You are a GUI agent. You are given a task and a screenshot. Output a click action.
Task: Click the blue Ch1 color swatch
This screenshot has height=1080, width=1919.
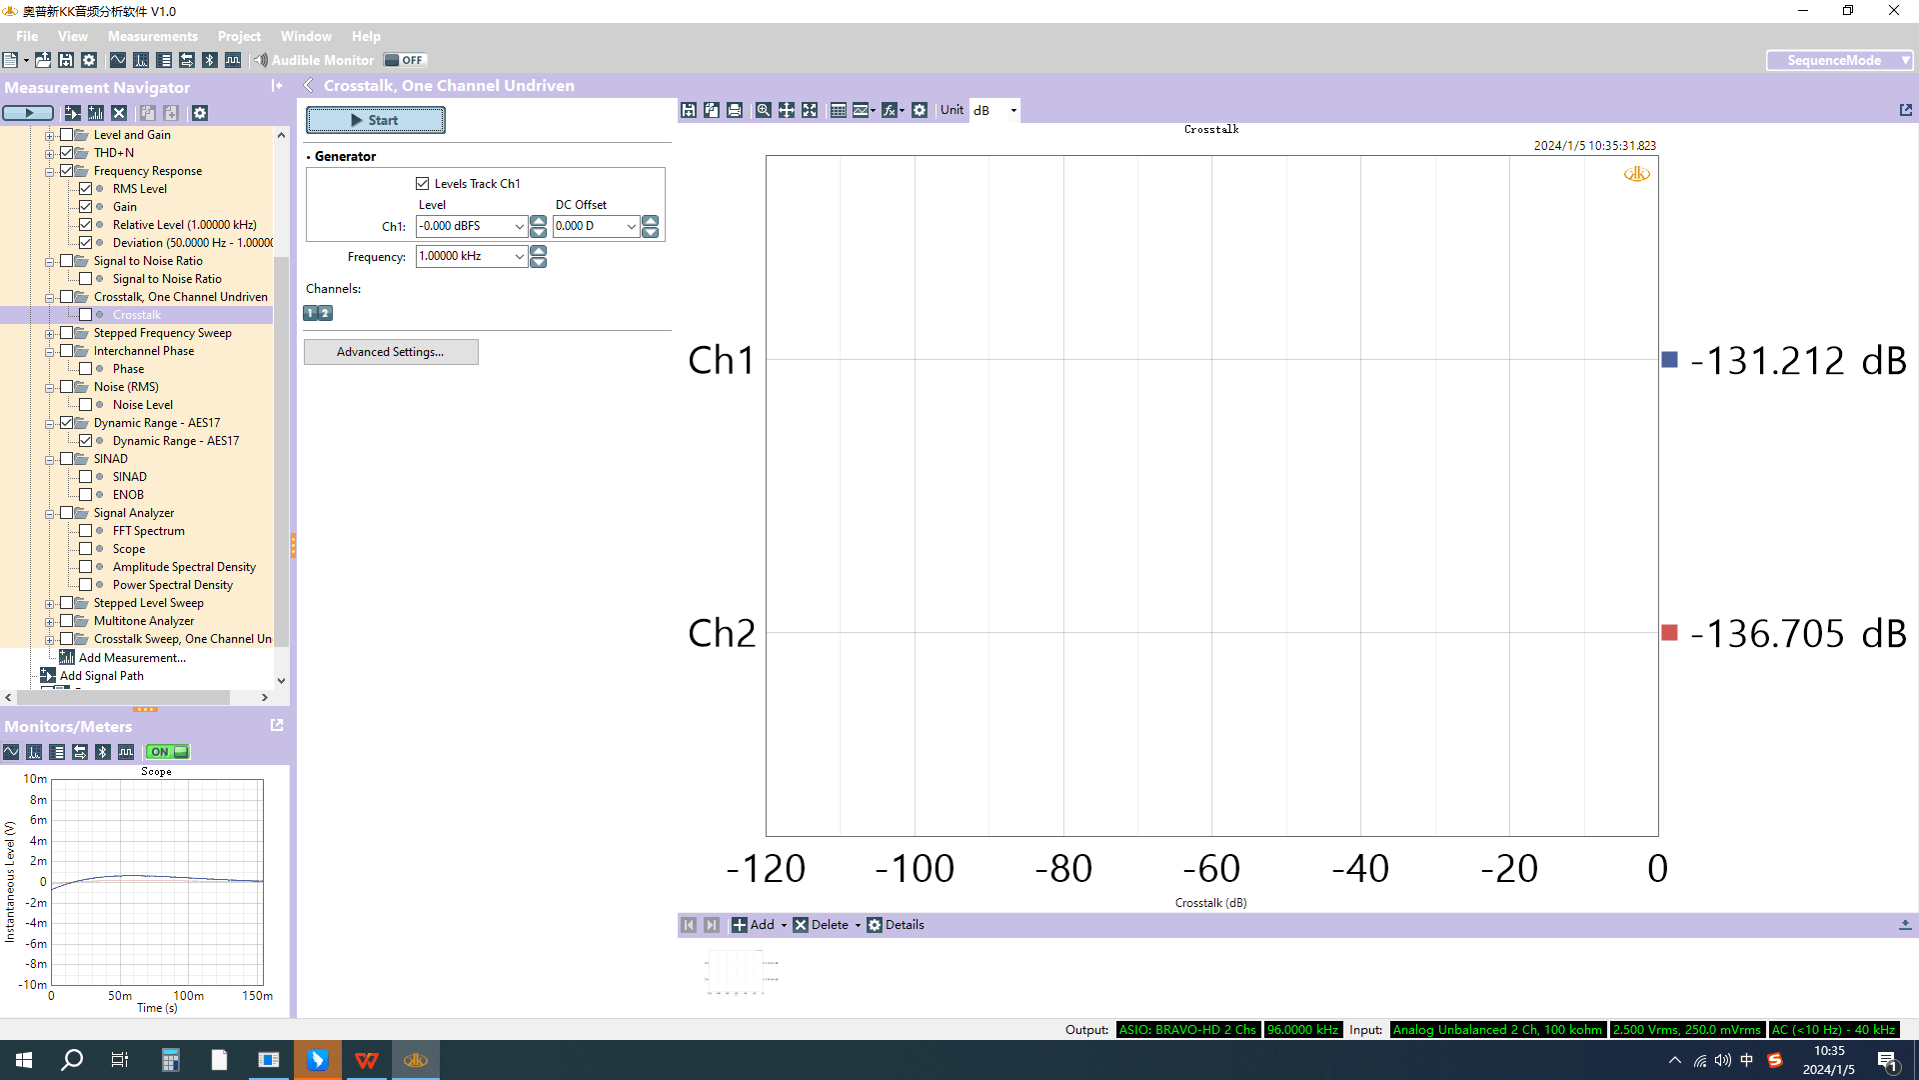point(1669,360)
